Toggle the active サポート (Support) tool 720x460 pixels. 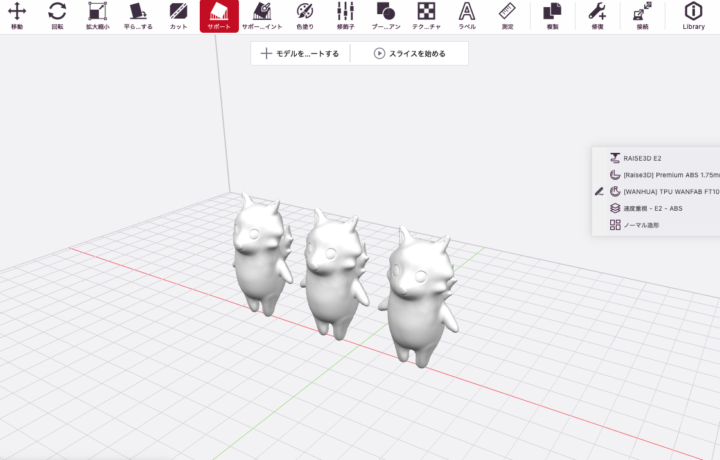pos(219,16)
